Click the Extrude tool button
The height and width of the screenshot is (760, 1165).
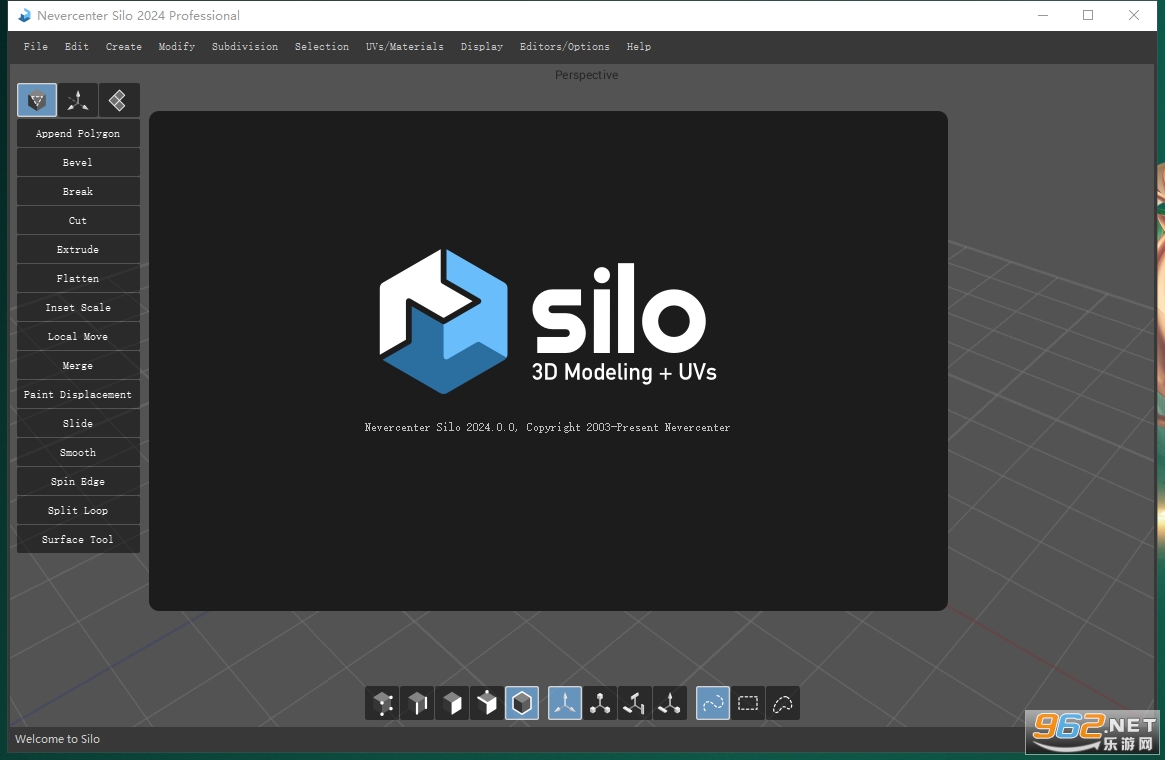click(78, 250)
